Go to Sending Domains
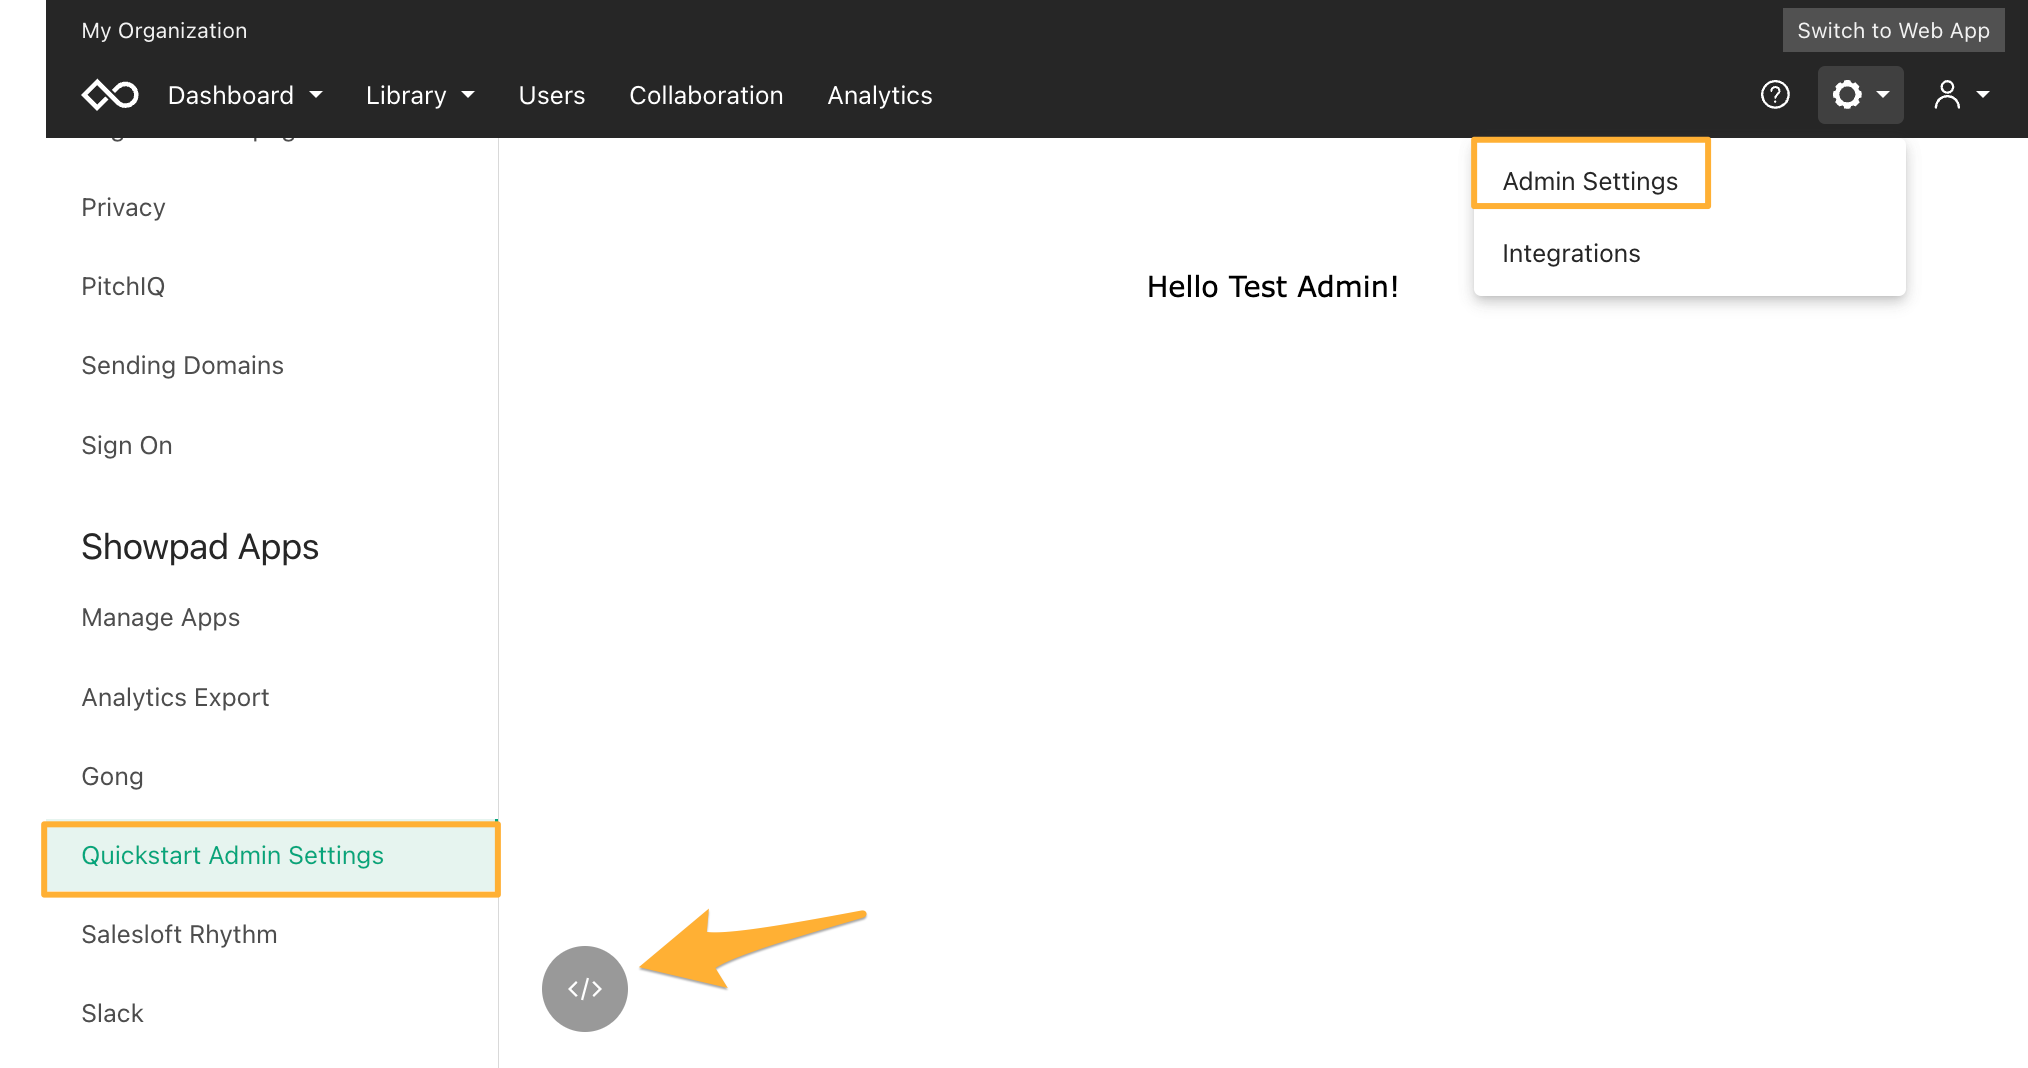Image resolution: width=2028 pixels, height=1068 pixels. pos(182,365)
